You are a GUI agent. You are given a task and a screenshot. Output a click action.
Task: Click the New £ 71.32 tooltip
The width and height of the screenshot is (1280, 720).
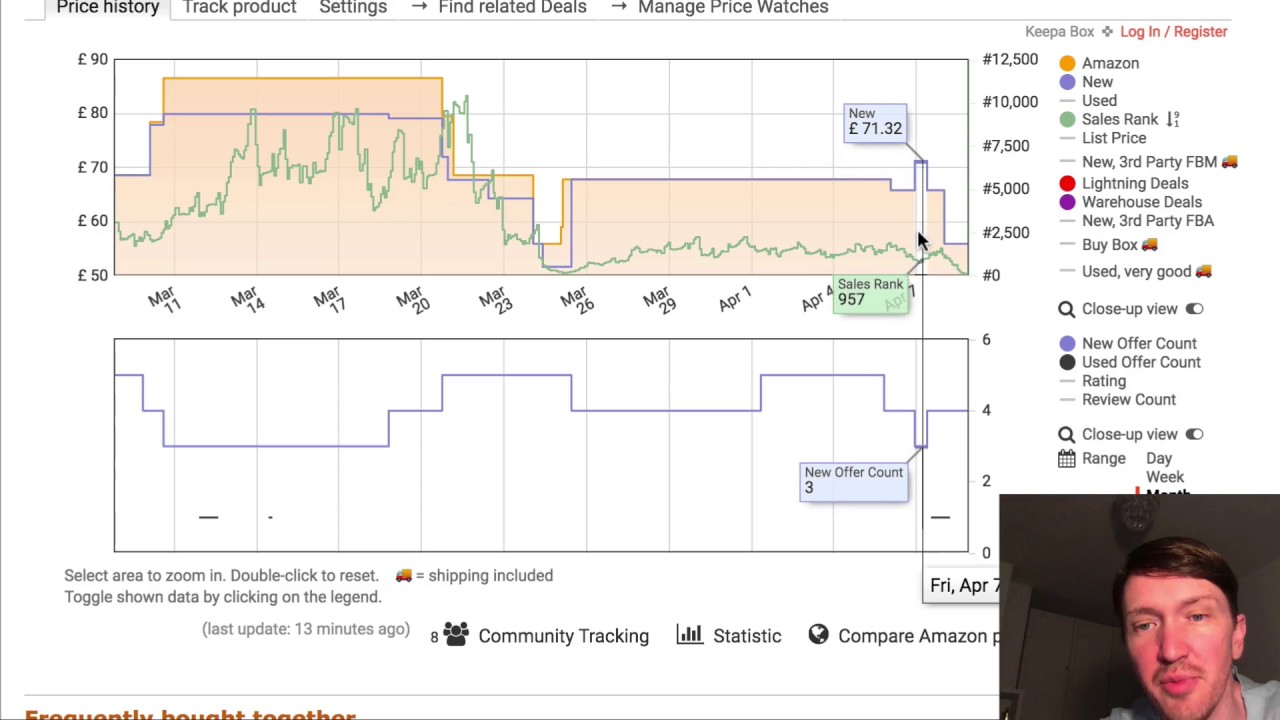coord(875,122)
